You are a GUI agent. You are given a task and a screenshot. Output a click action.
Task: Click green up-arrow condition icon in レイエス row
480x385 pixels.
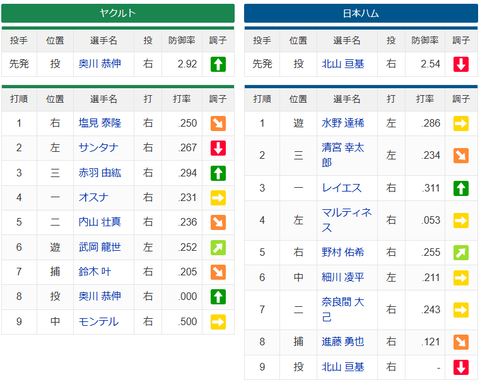coord(461,188)
